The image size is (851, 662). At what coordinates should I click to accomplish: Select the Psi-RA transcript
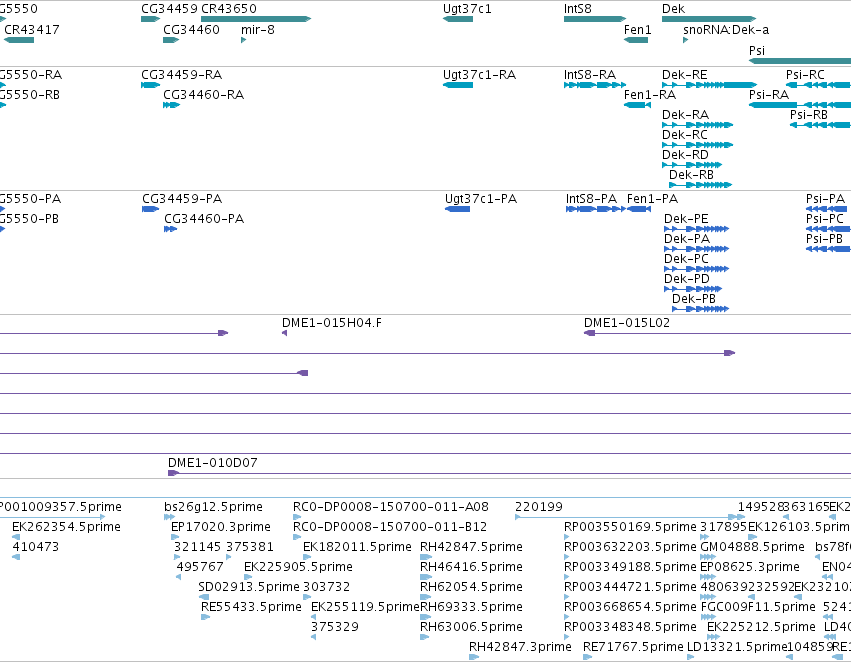[x=800, y=105]
